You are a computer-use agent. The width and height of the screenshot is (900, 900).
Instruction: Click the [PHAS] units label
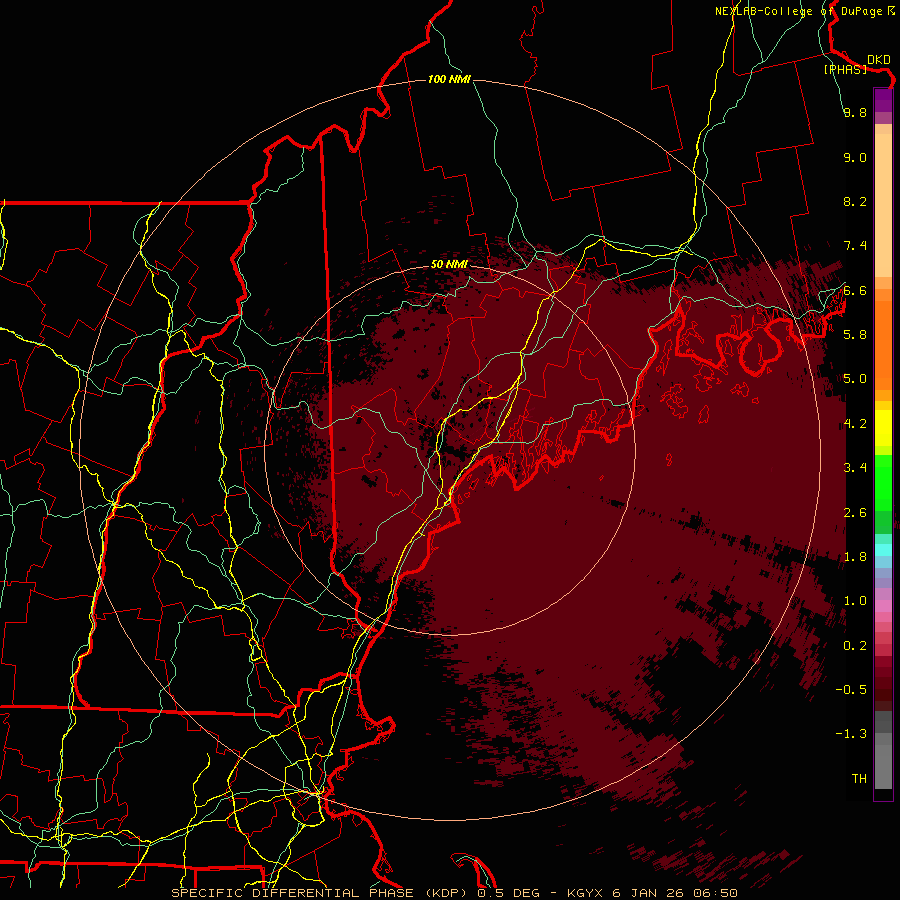click(845, 70)
